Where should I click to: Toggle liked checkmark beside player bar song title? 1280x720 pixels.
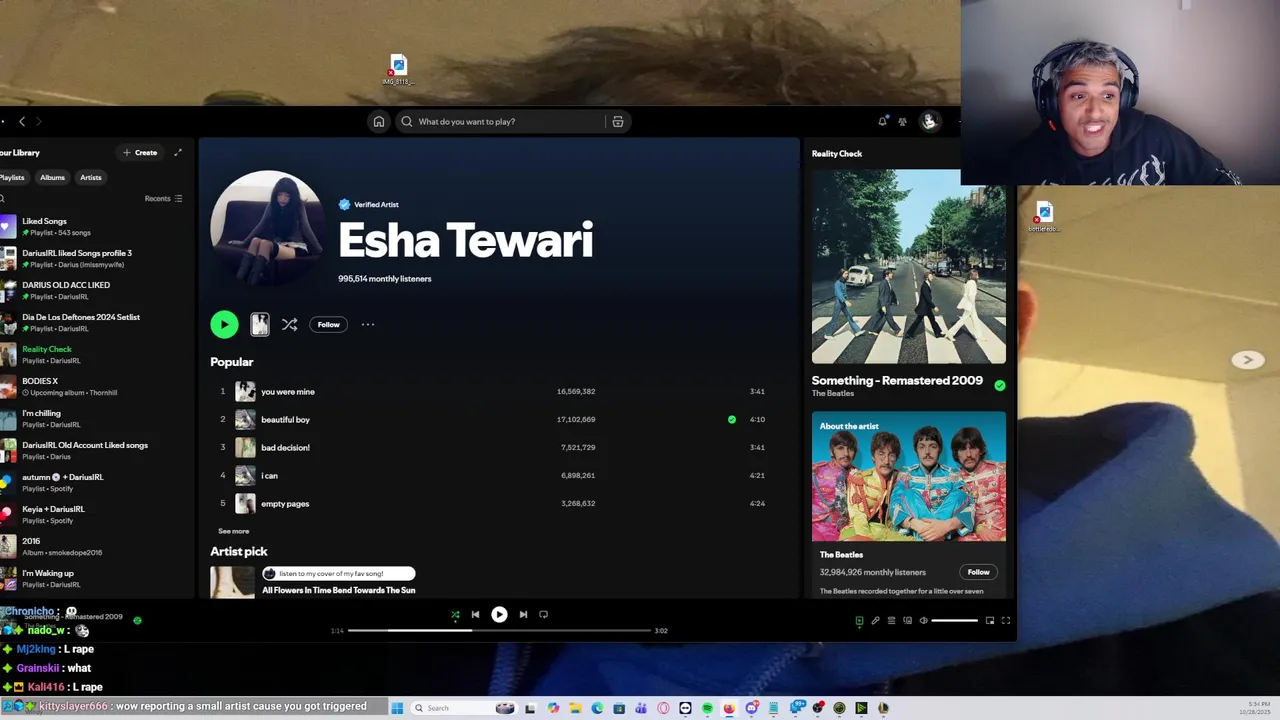click(x=137, y=620)
